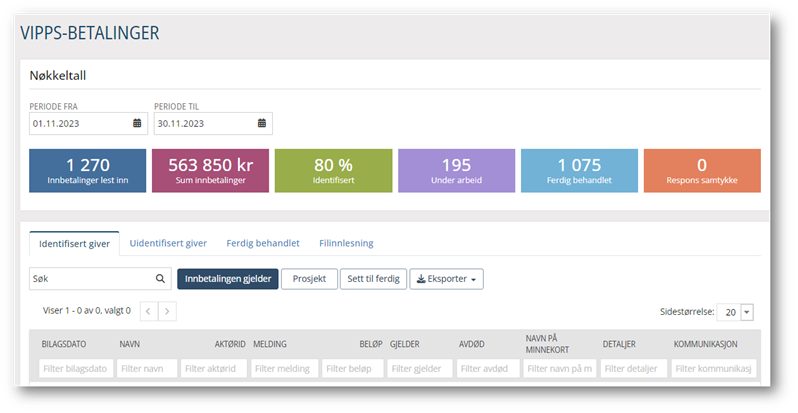798x413 pixels.
Task: Open the Ferdig behandlet tab
Action: [x=263, y=243]
